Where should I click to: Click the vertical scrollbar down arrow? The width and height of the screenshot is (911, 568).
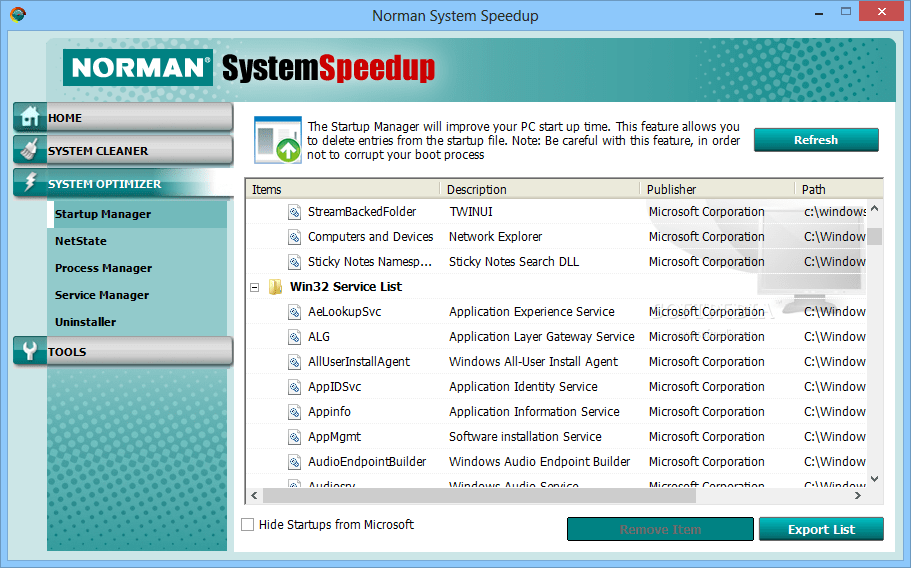coord(874,479)
